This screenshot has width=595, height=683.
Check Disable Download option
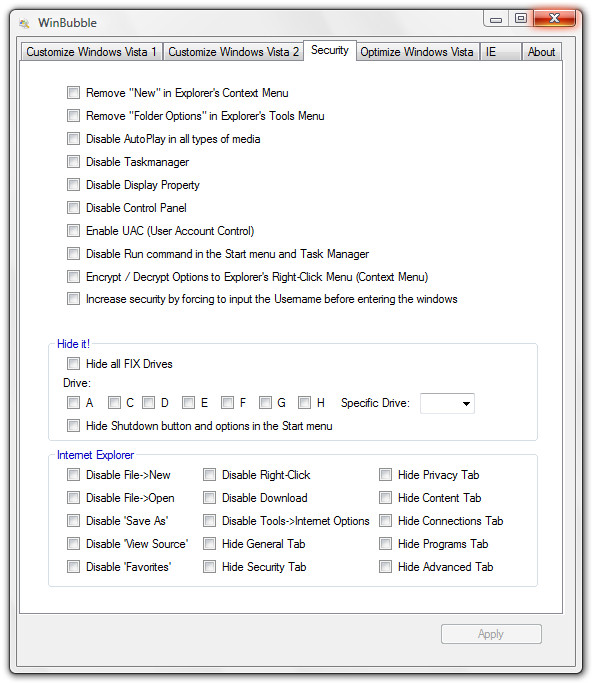[210, 498]
